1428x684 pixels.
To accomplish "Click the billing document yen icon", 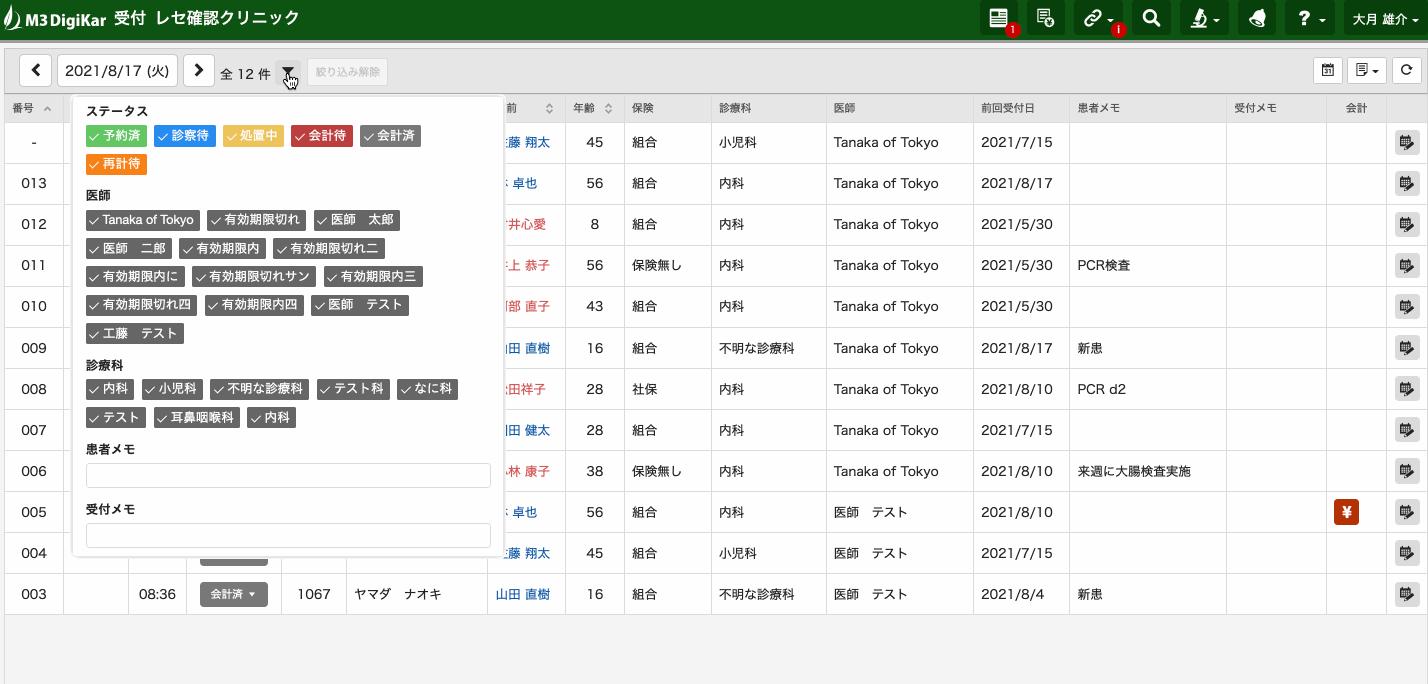I will point(1045,18).
